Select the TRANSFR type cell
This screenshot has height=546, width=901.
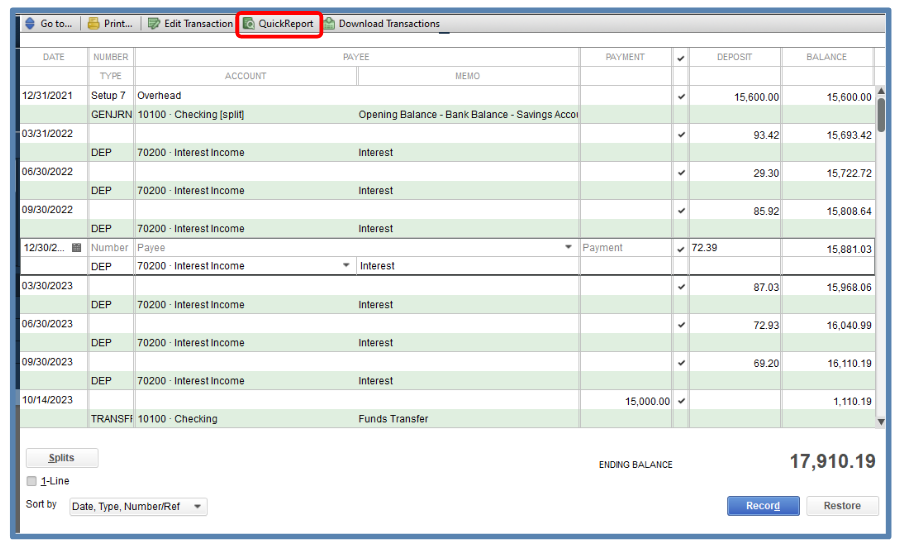click(x=110, y=418)
